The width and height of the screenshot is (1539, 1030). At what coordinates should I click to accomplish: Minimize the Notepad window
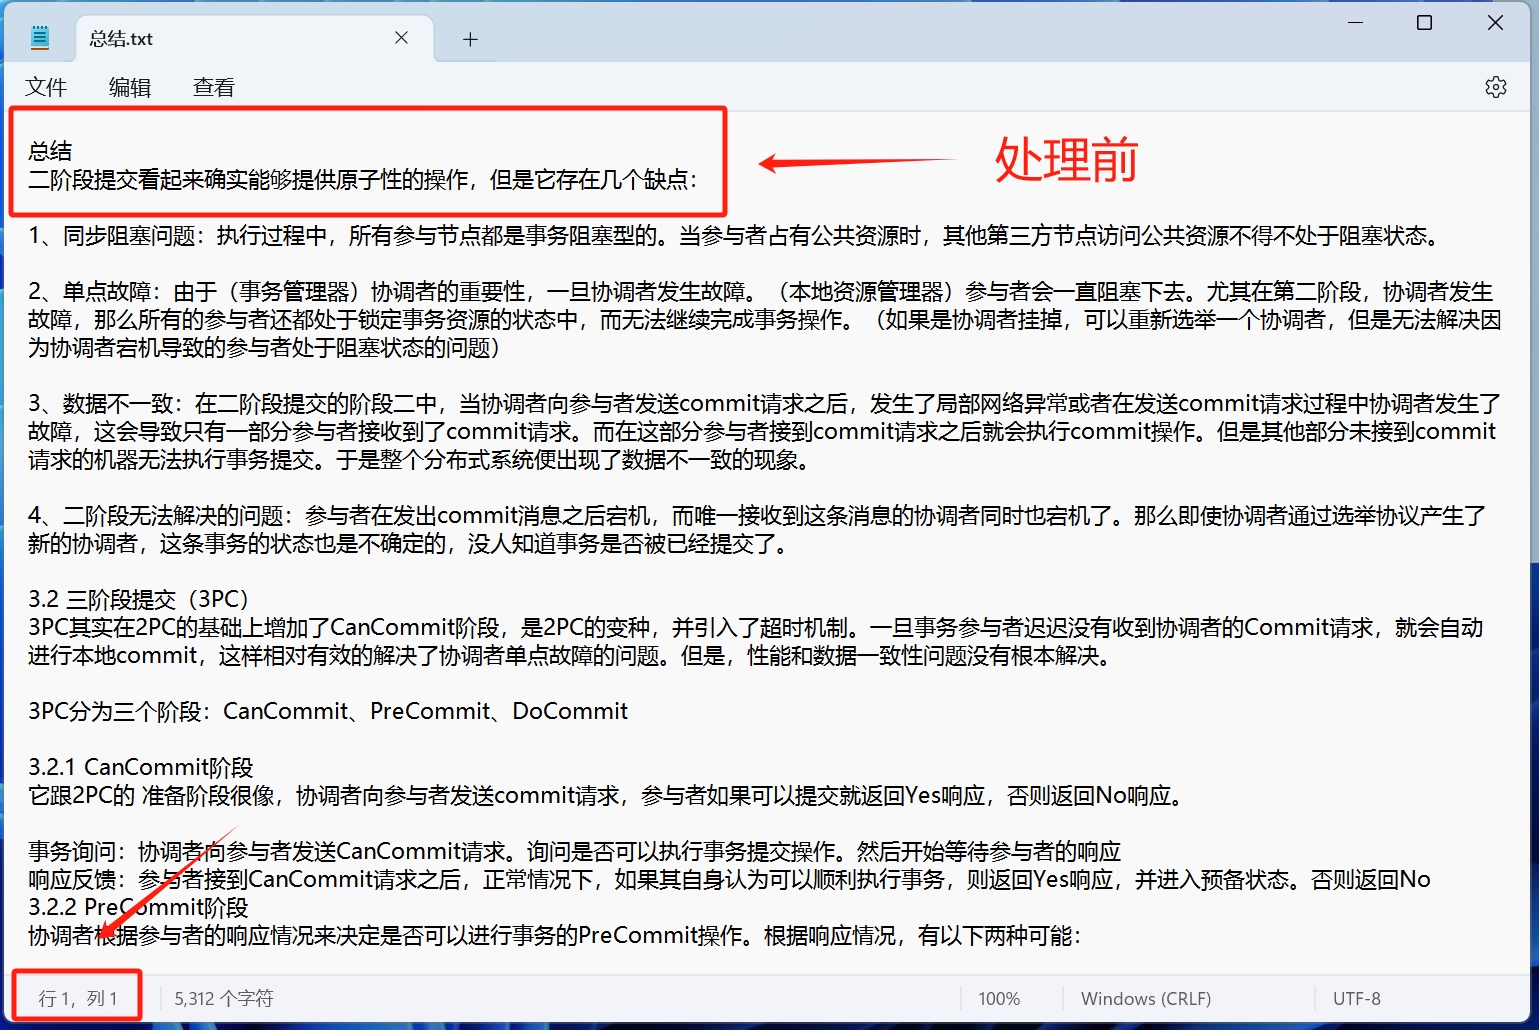[x=1354, y=22]
